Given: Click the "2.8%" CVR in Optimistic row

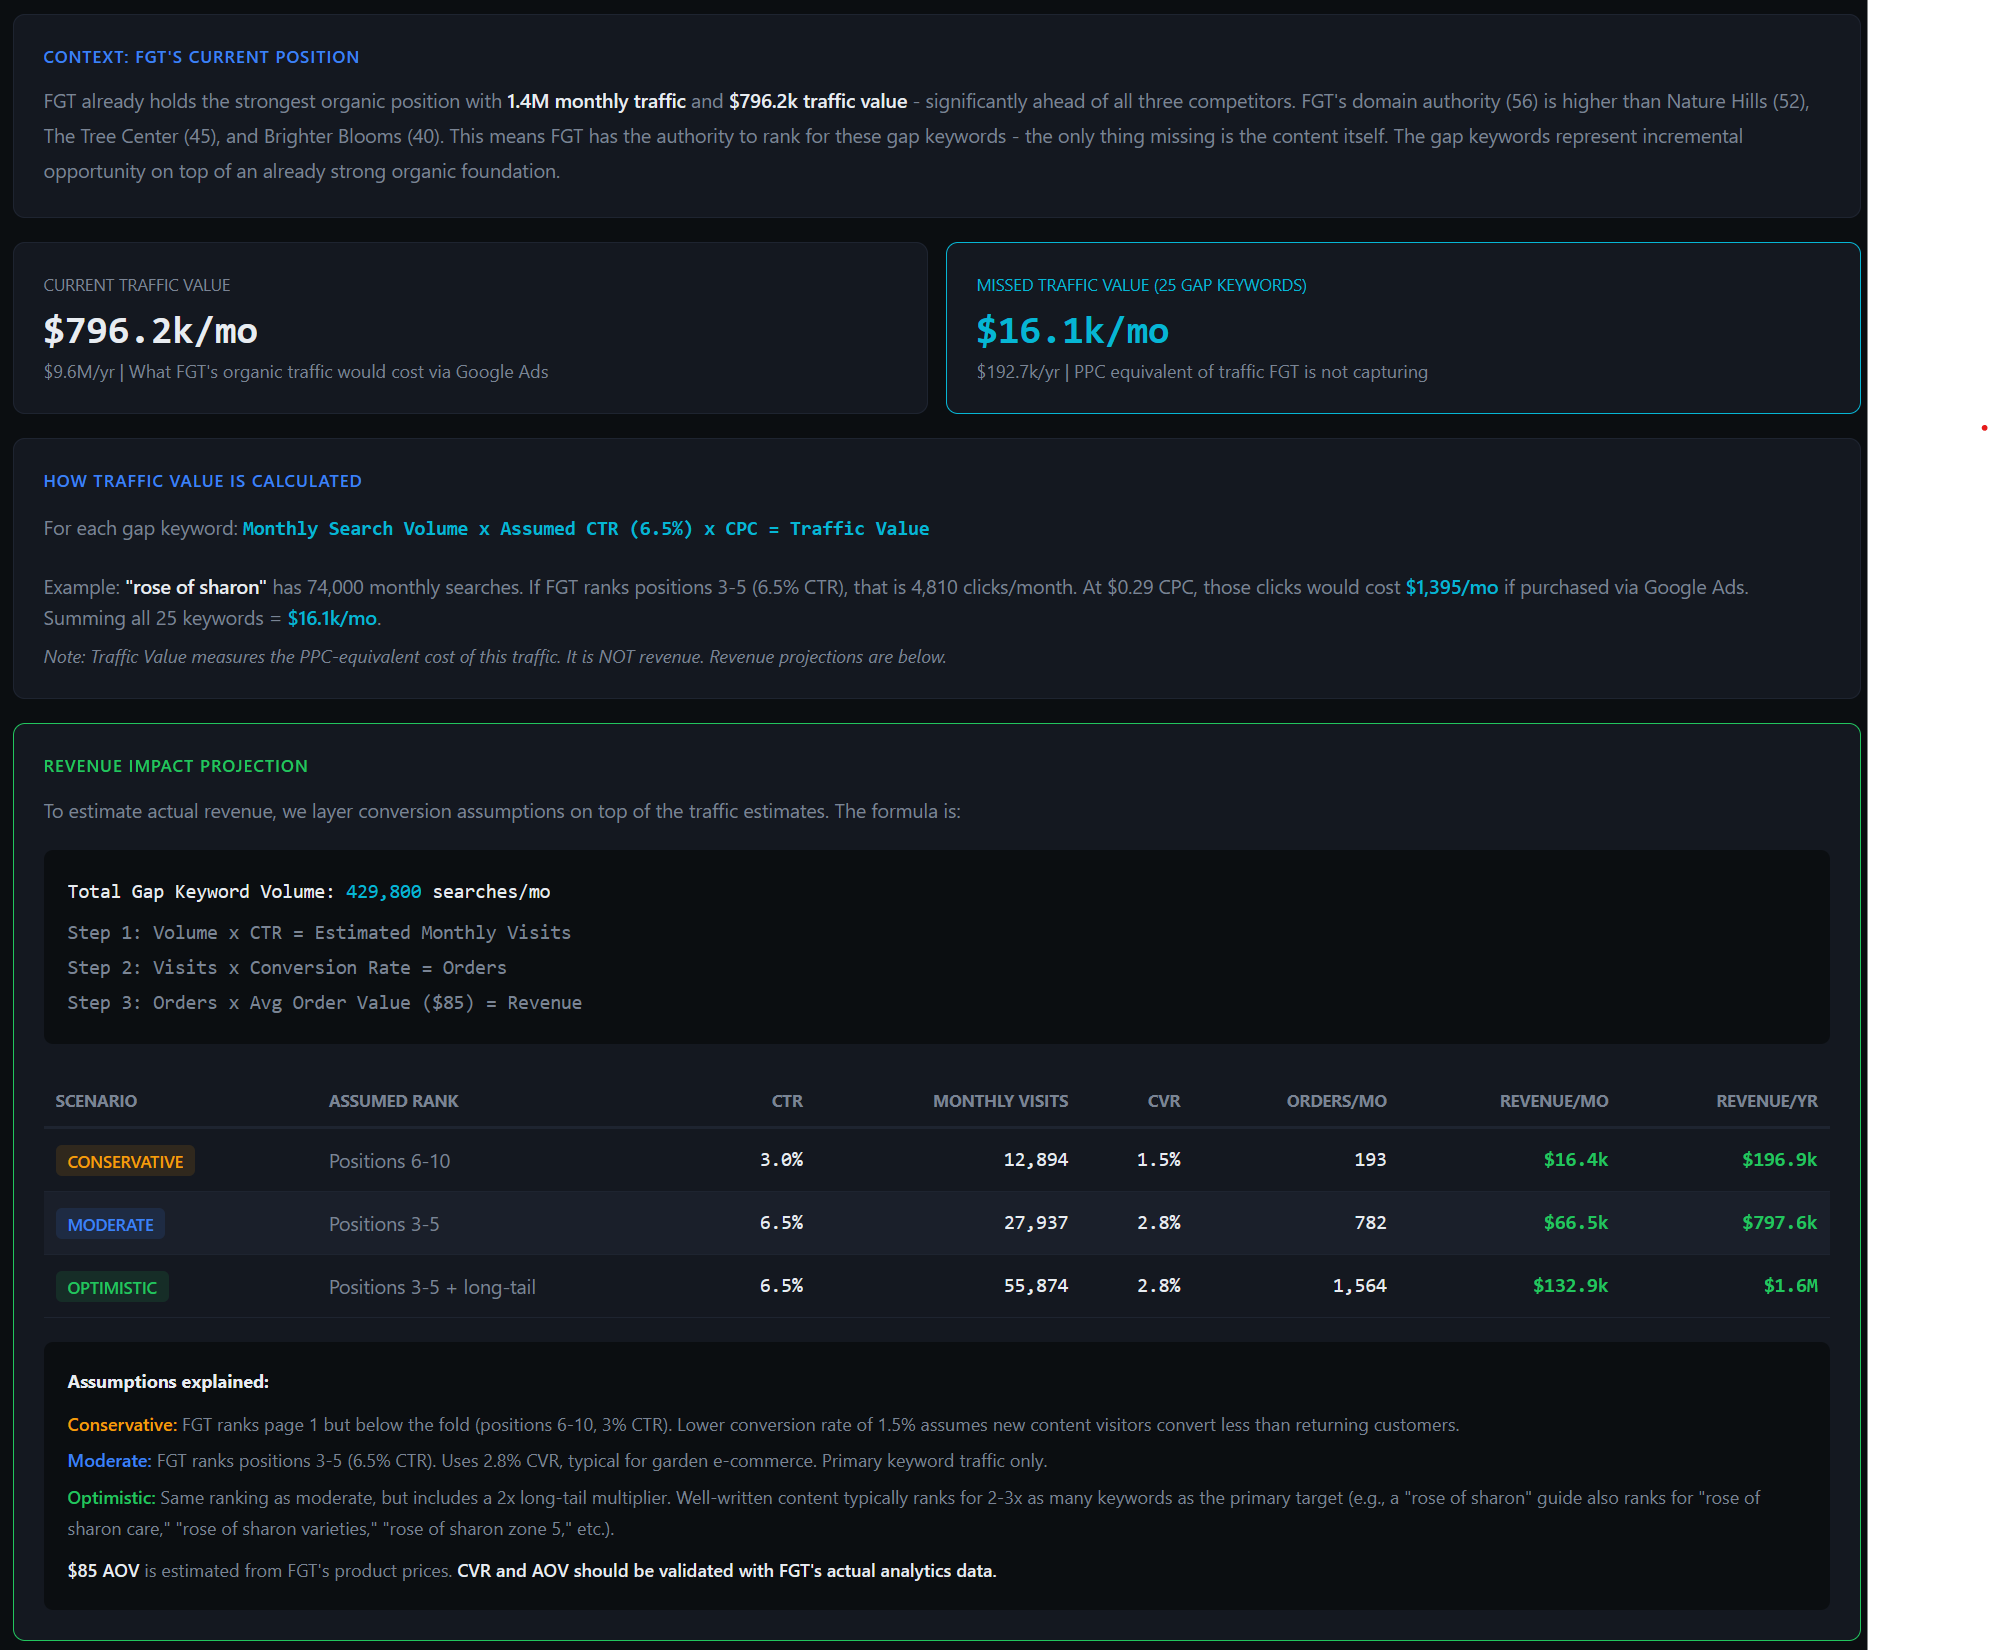Looking at the screenshot, I should click(x=1159, y=1285).
